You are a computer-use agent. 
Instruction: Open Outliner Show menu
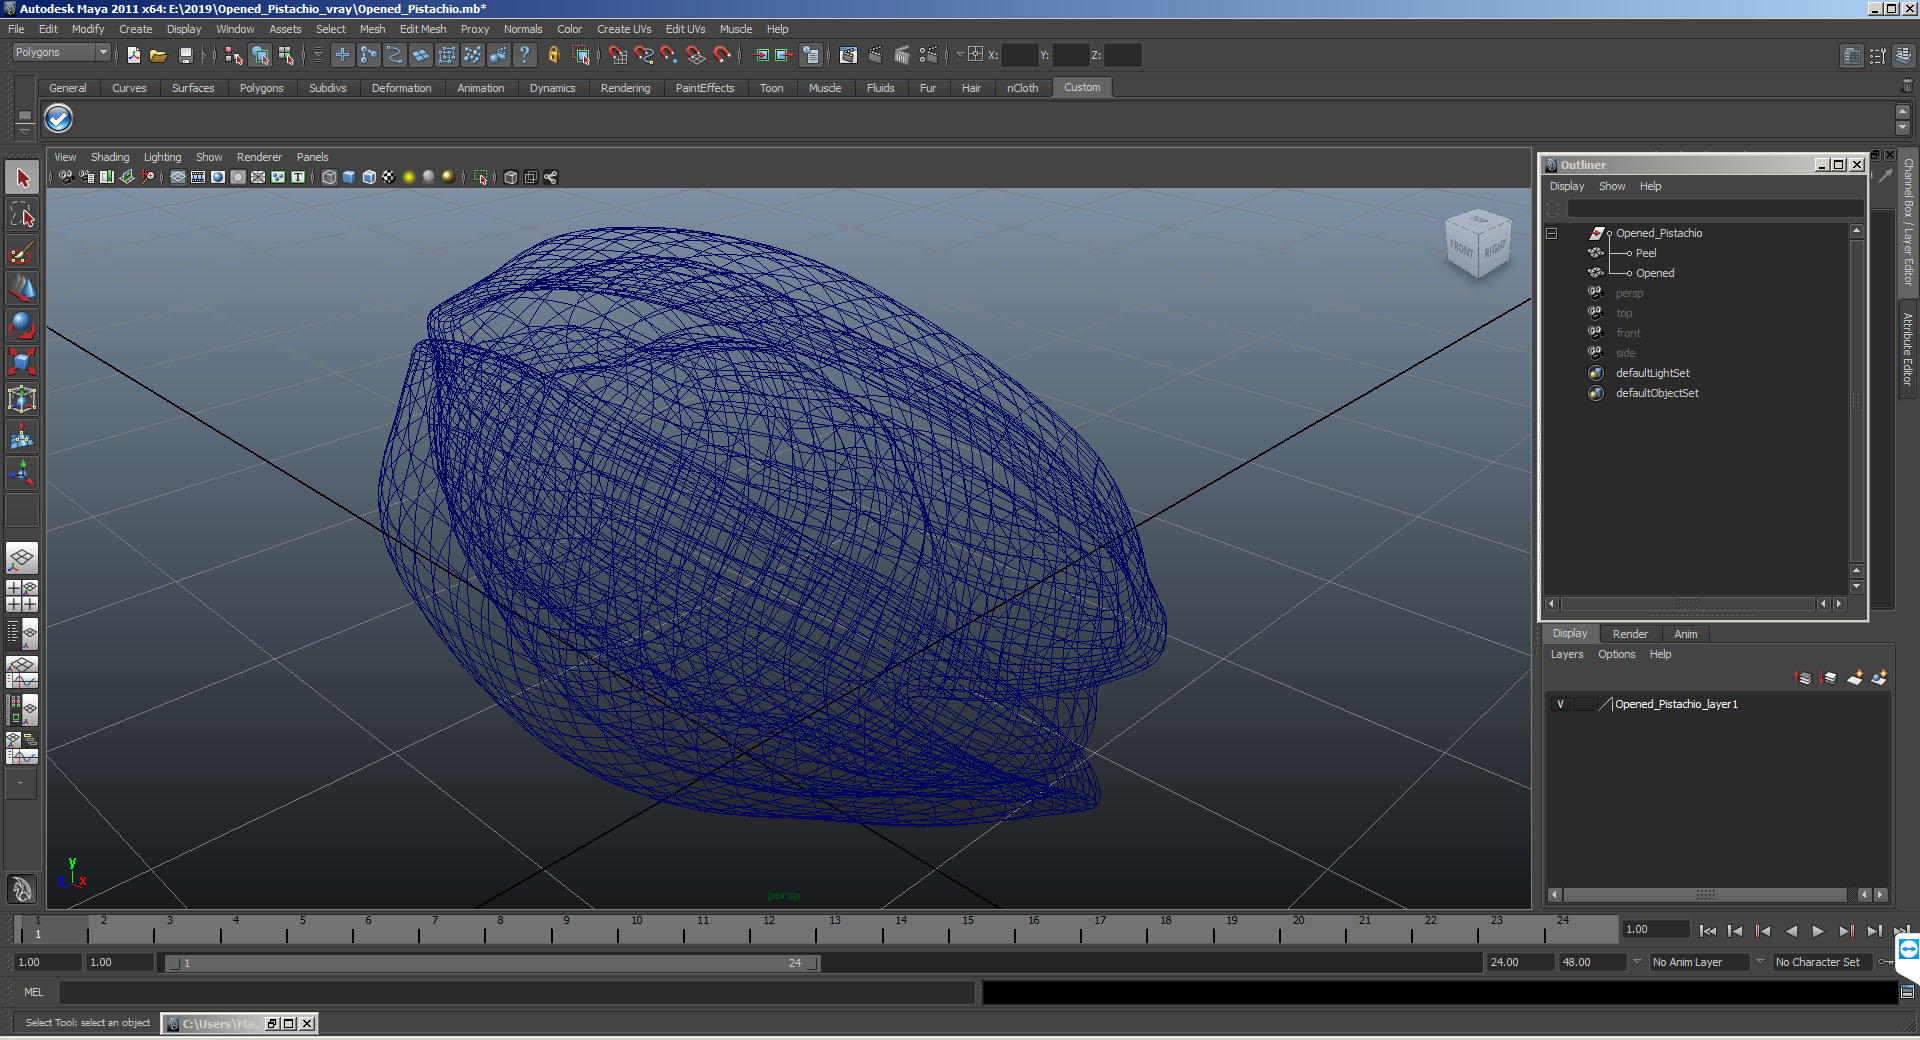[x=1612, y=186]
